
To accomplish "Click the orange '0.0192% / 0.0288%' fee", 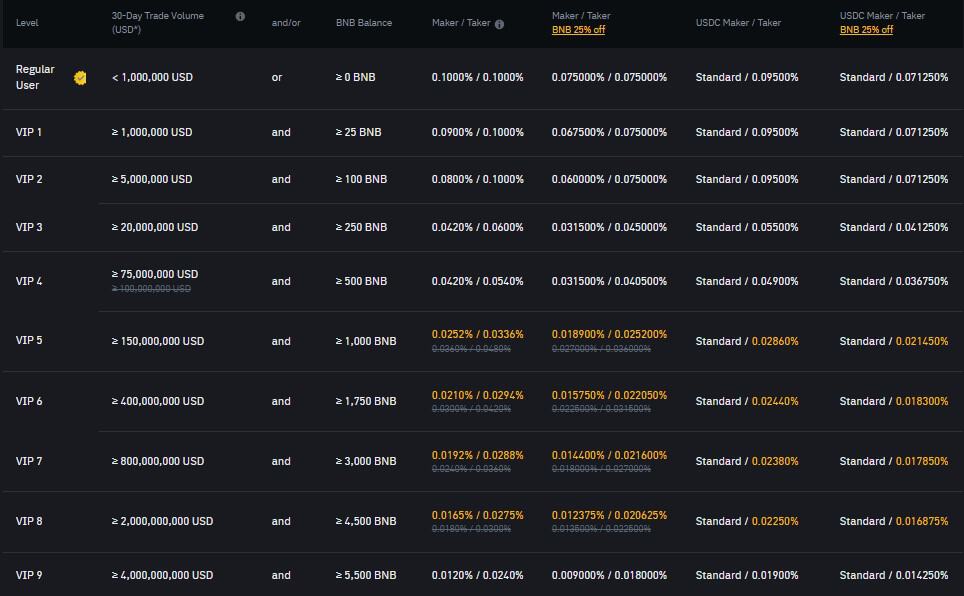I will point(478,455).
